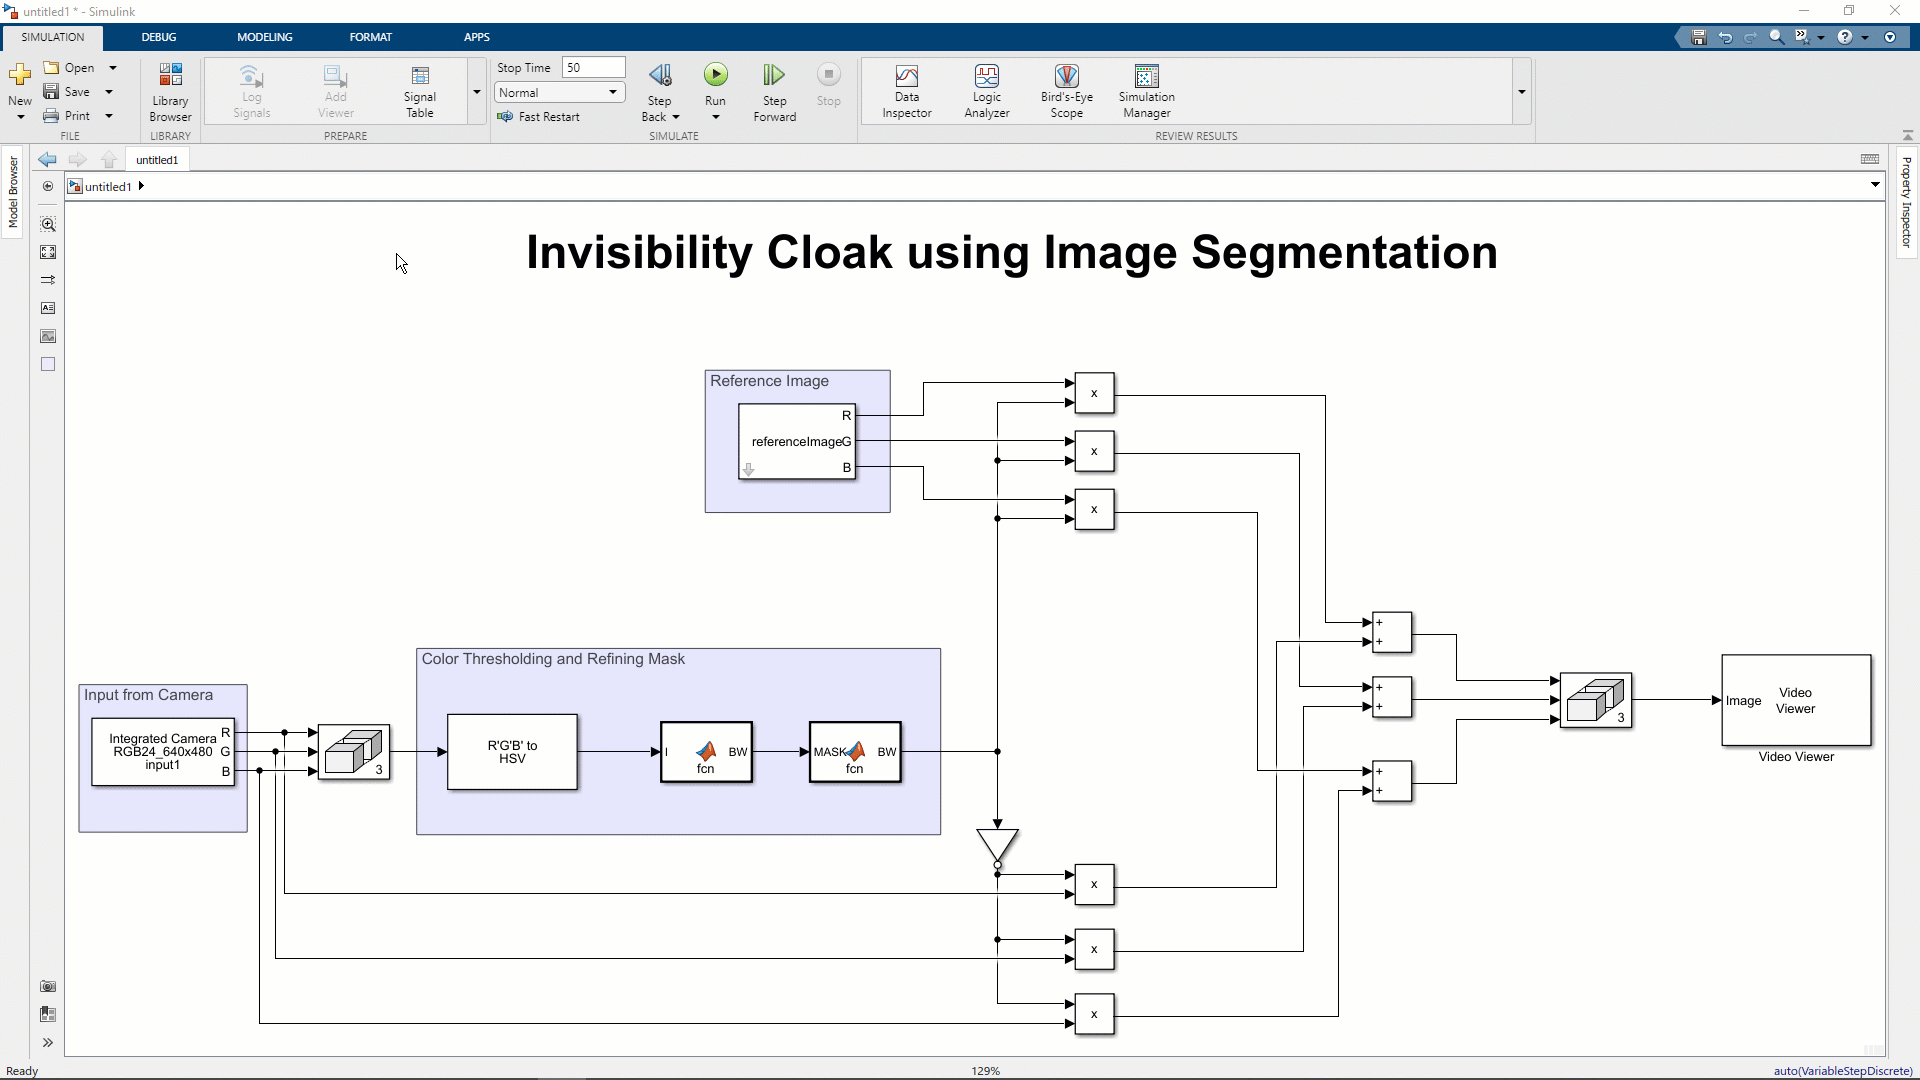Screen dimensions: 1920x1080
Task: Click the Step Back button
Action: (x=660, y=76)
